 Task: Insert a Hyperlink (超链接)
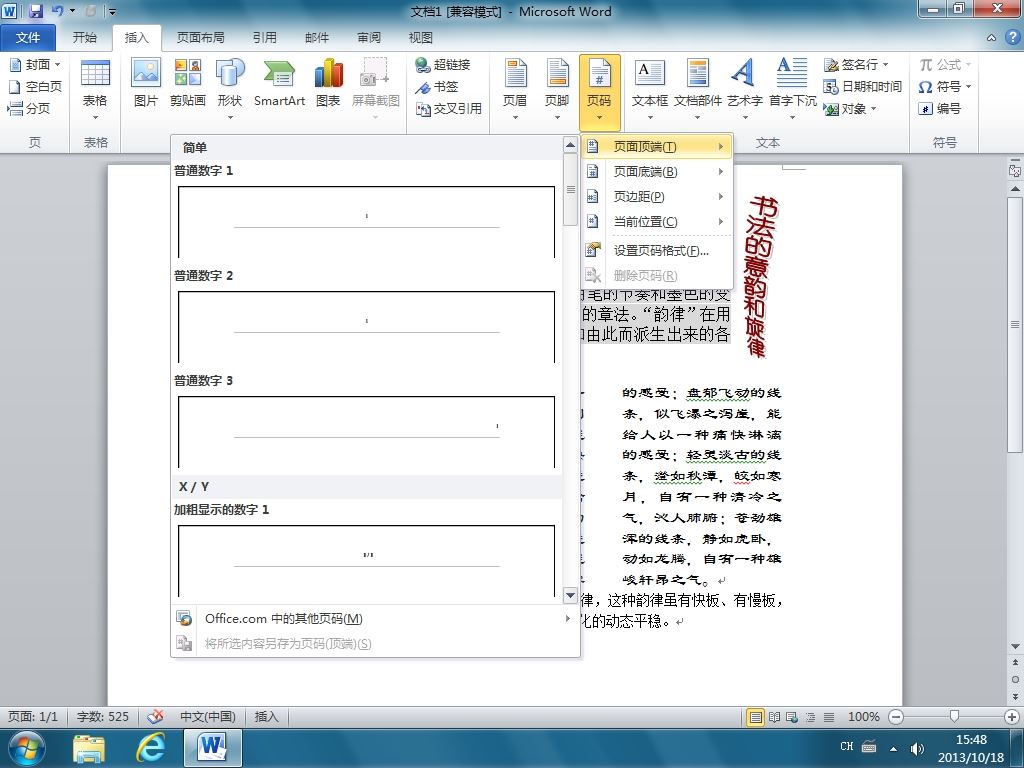coord(443,64)
